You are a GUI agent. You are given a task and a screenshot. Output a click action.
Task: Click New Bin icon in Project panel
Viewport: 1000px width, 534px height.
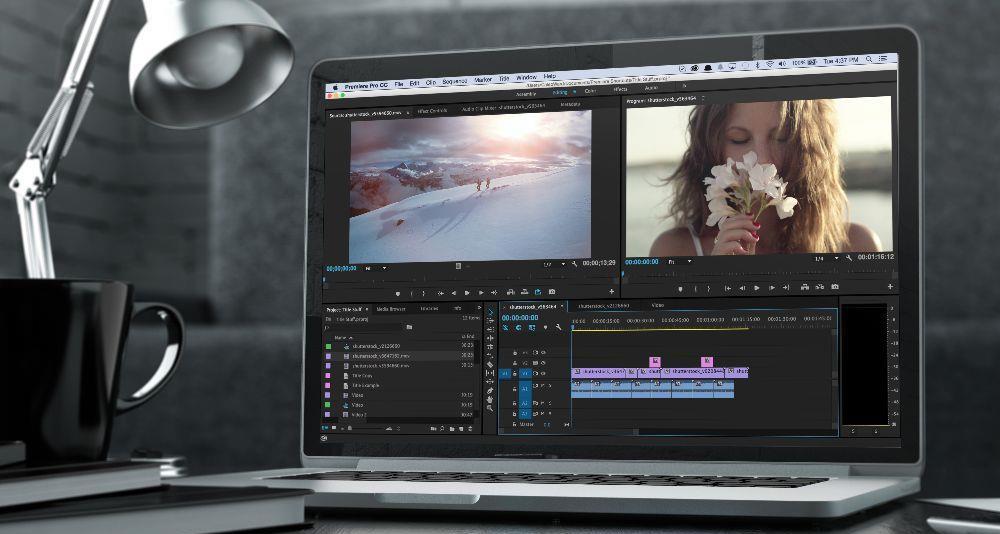452,429
